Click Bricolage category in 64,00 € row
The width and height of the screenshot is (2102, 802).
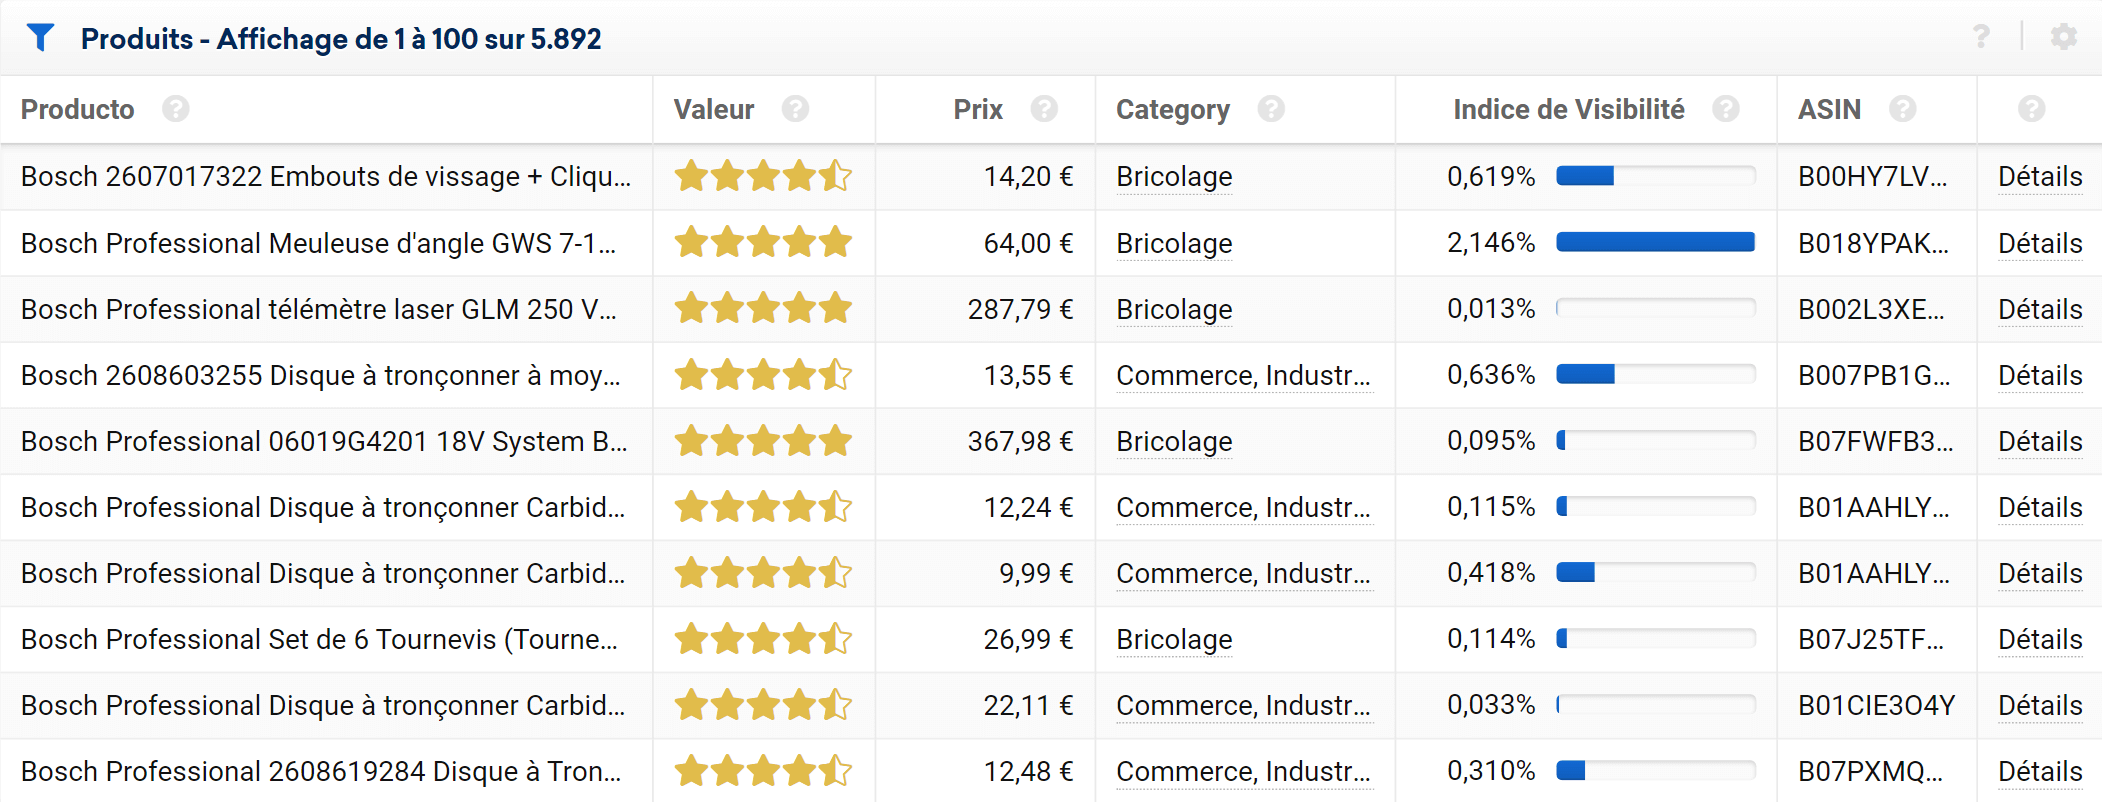click(x=1174, y=243)
